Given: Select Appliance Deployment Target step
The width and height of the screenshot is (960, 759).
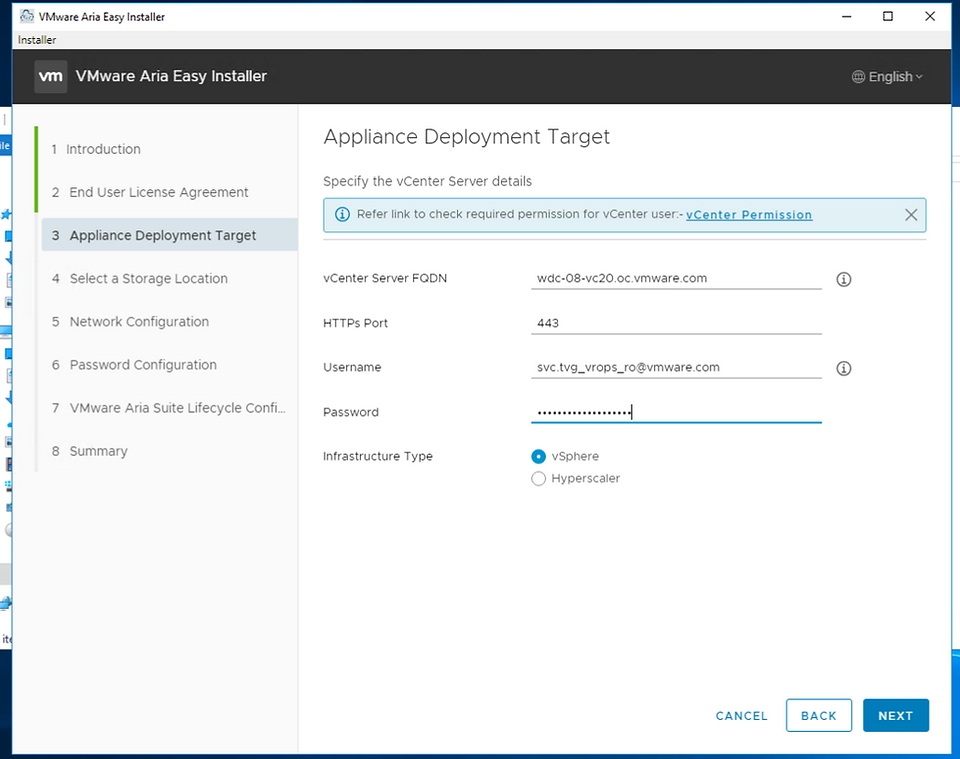Looking at the screenshot, I should click(170, 235).
